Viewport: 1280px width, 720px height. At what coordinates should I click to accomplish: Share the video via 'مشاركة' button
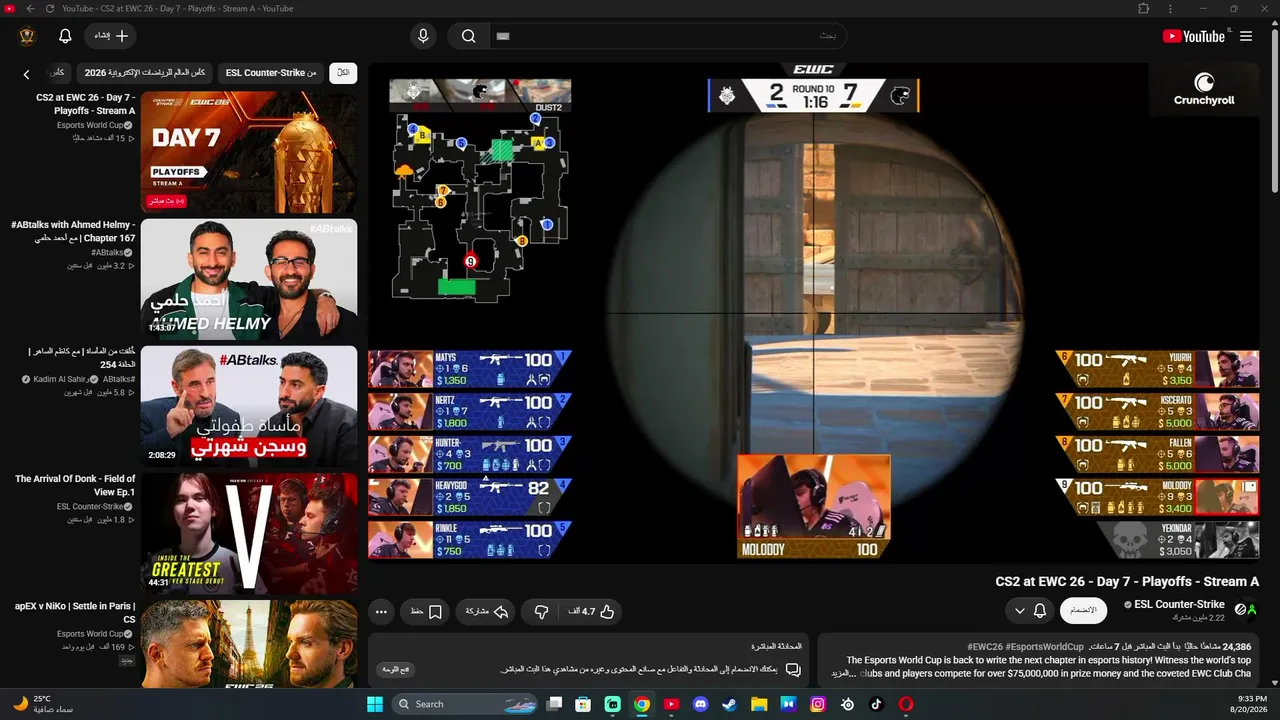point(486,611)
